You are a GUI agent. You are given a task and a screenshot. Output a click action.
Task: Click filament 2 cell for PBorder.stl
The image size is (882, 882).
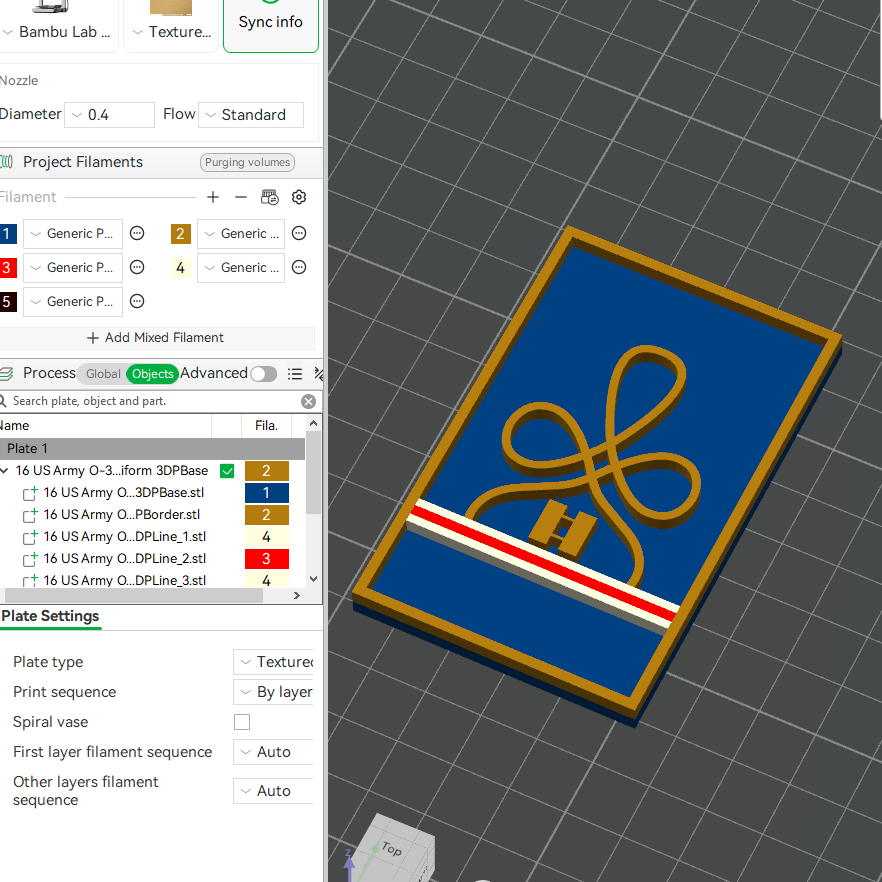pyautogui.click(x=267, y=515)
